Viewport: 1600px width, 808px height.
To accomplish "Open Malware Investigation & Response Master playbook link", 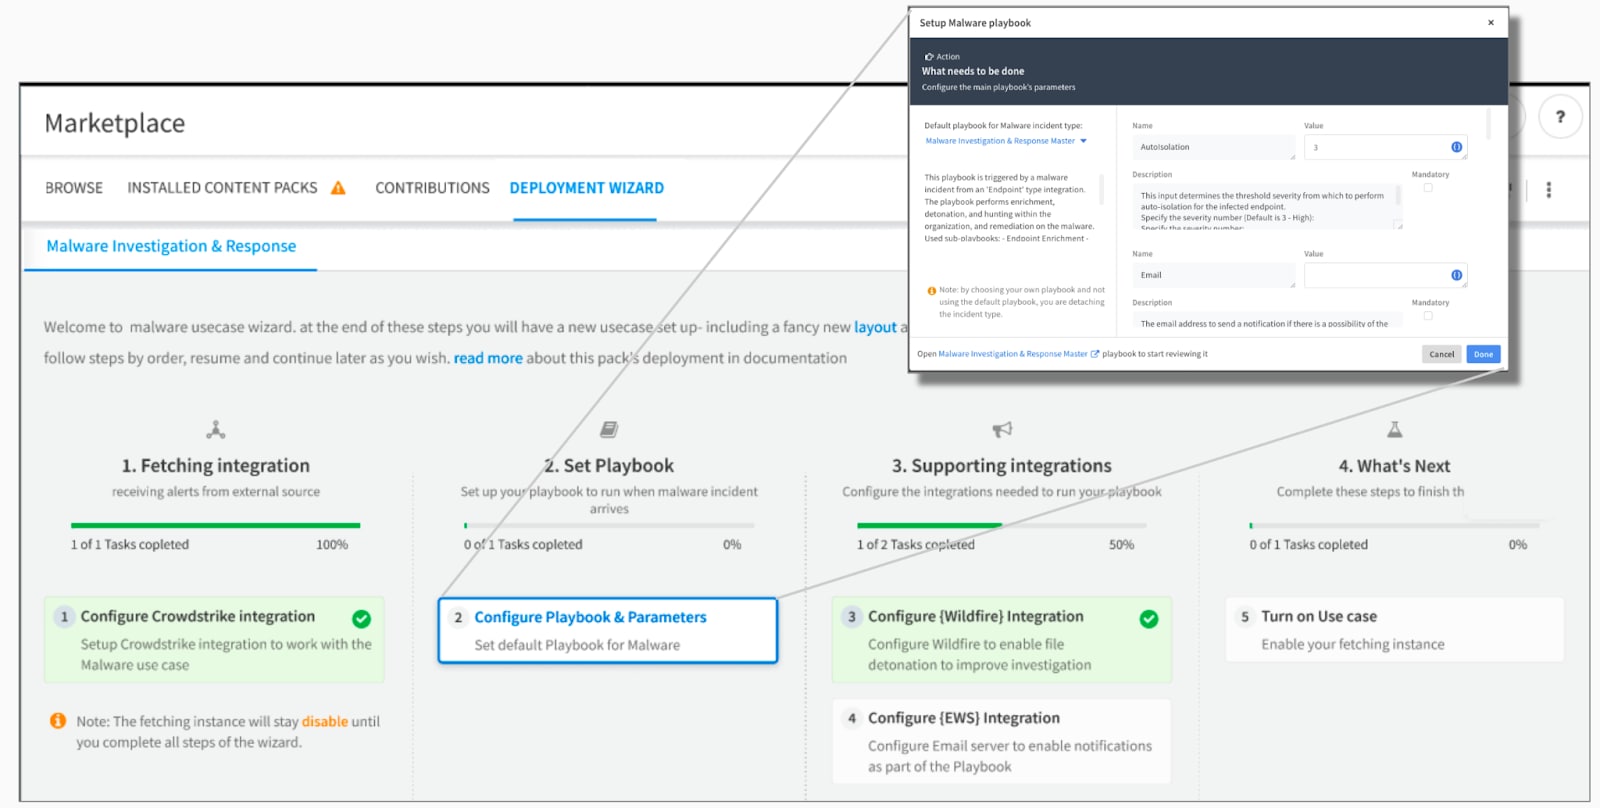I will [1013, 354].
